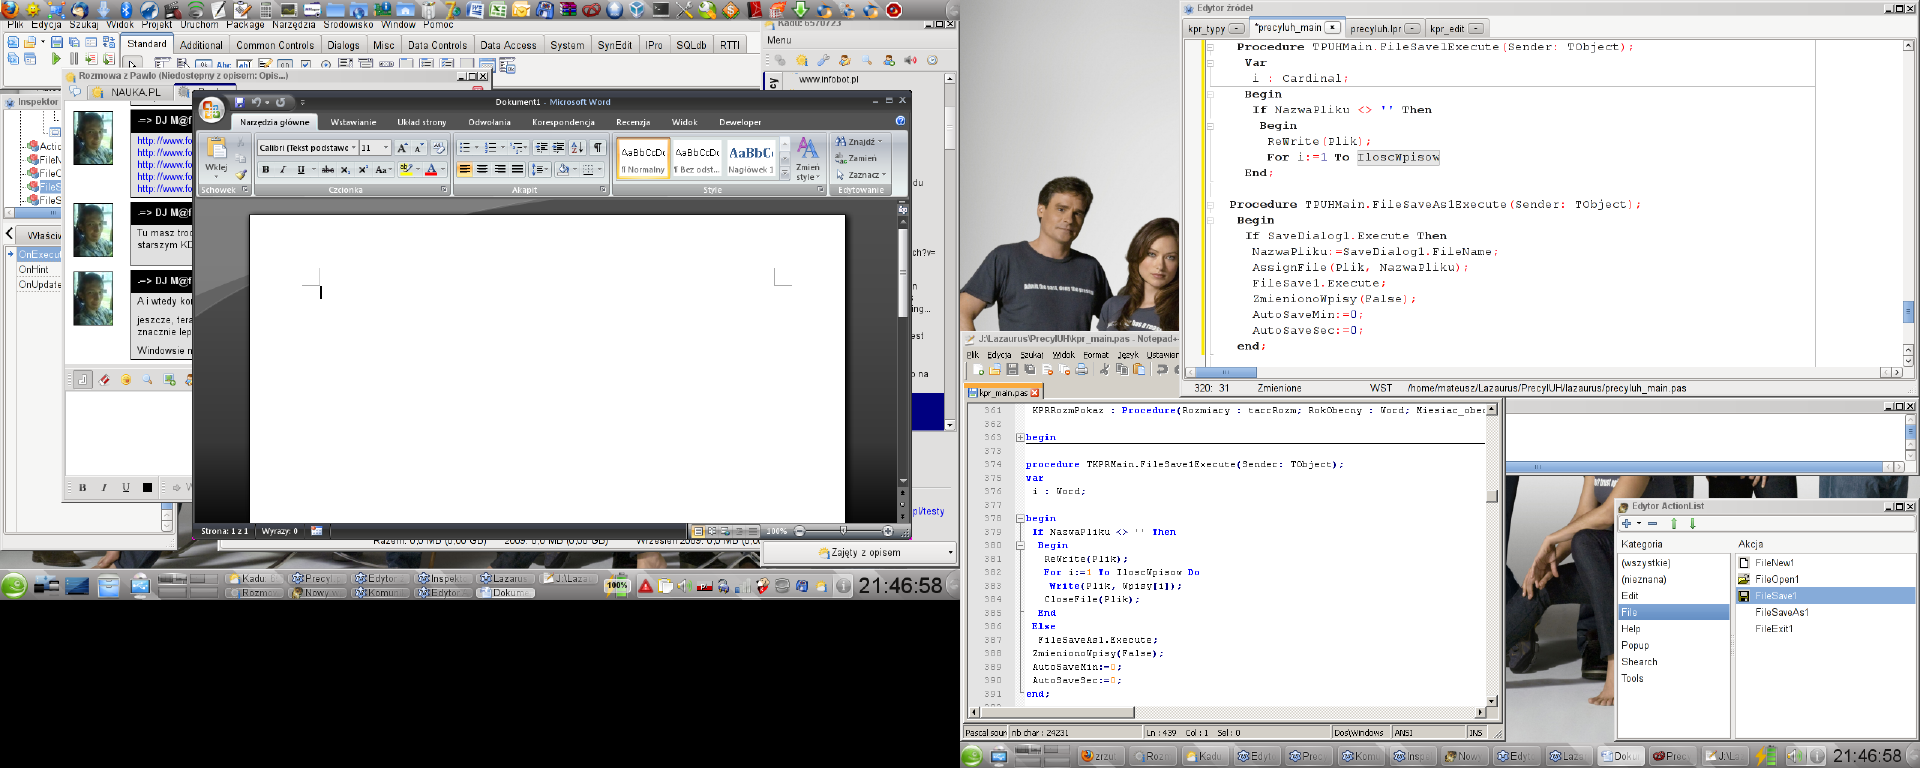Click Lazarus toolbar save icon

57,42
